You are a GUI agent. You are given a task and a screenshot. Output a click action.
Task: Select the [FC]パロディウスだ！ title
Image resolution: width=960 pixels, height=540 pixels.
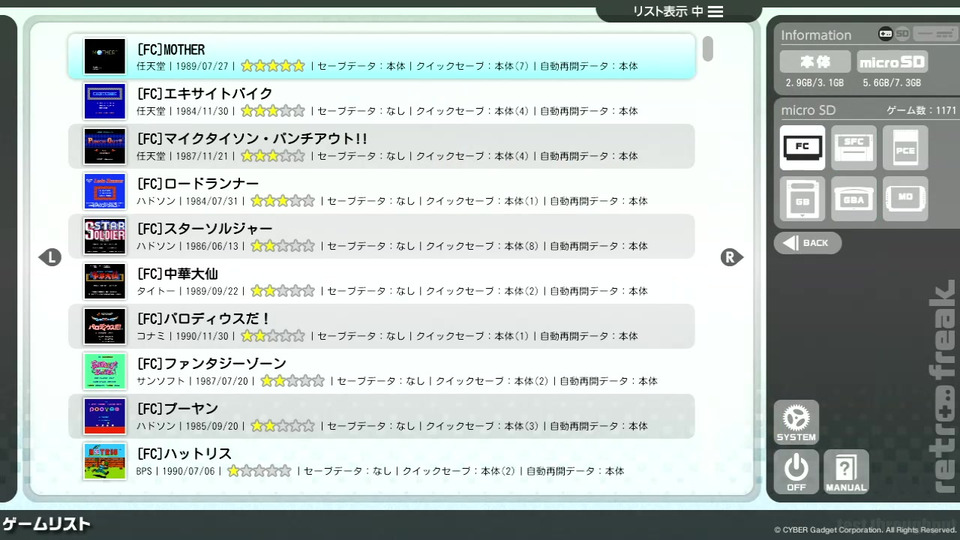[203, 318]
